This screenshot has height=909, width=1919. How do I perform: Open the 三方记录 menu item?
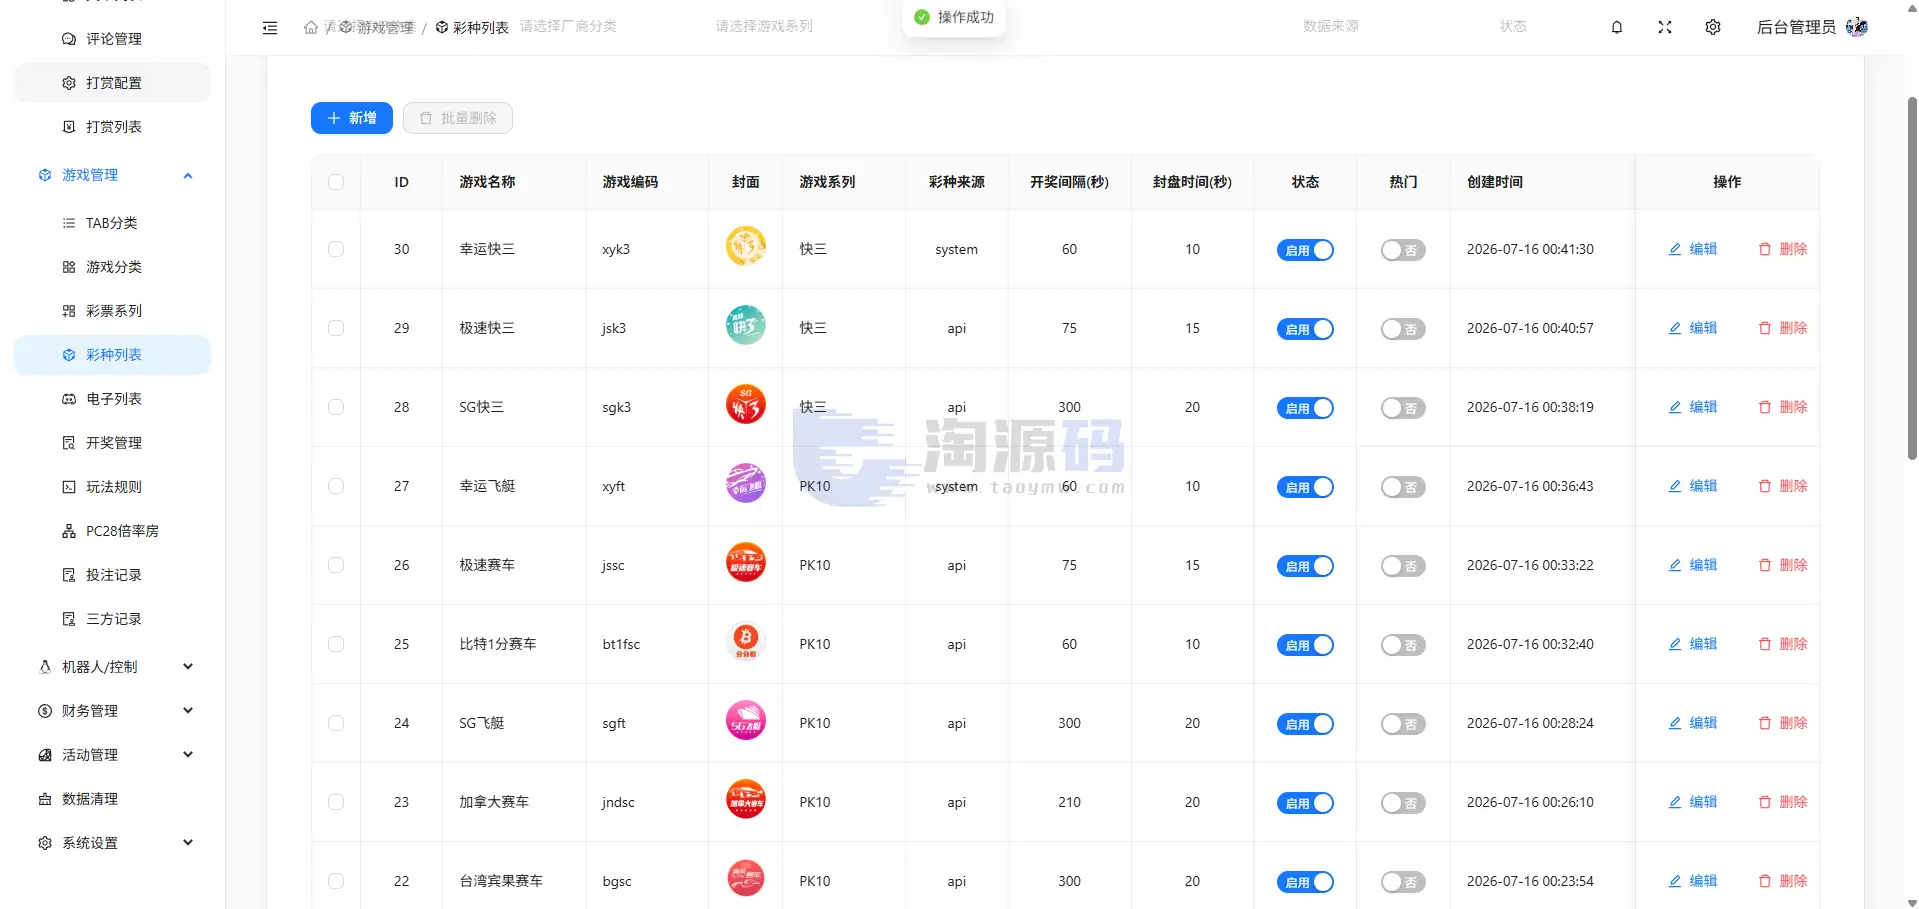click(x=112, y=619)
